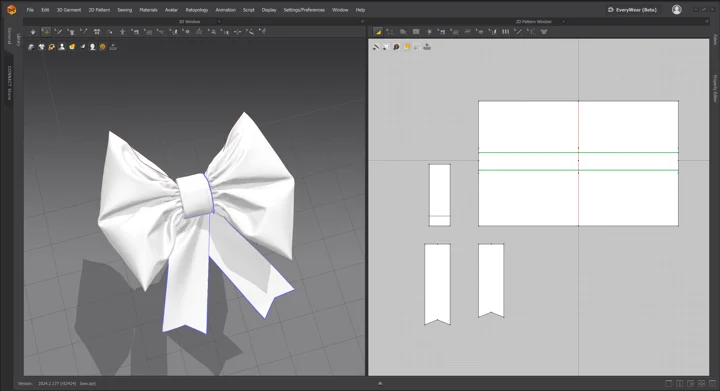Click the T-shirt arrangement icon in the 3D toolbar
This screenshot has height=391, width=720.
pos(97,32)
